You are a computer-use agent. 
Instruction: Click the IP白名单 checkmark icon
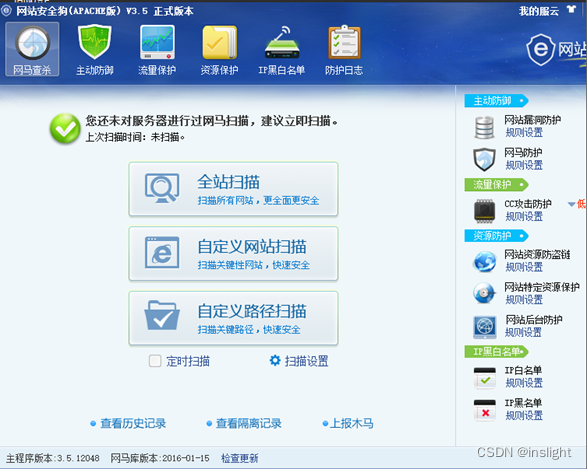484,378
